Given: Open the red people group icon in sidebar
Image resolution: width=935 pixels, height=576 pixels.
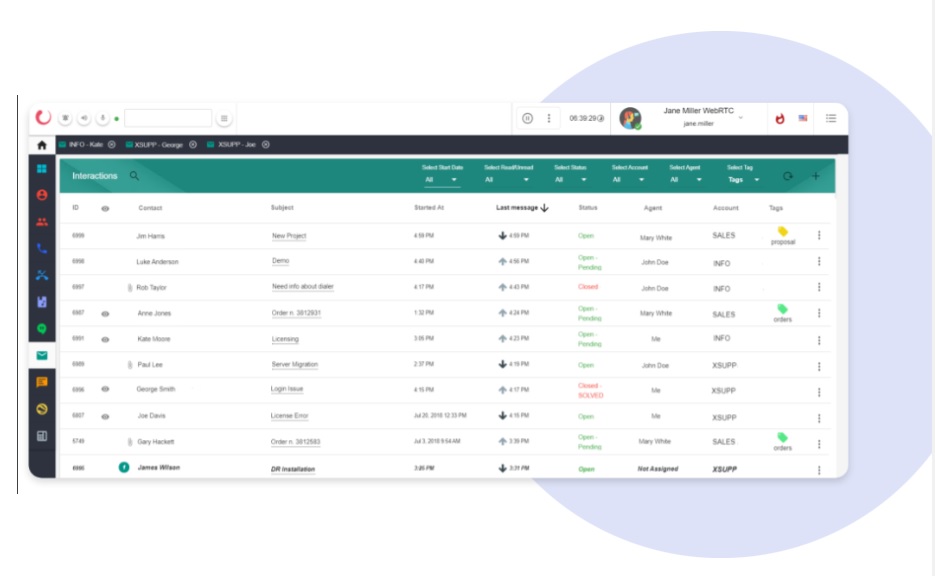Looking at the screenshot, I should coord(42,222).
